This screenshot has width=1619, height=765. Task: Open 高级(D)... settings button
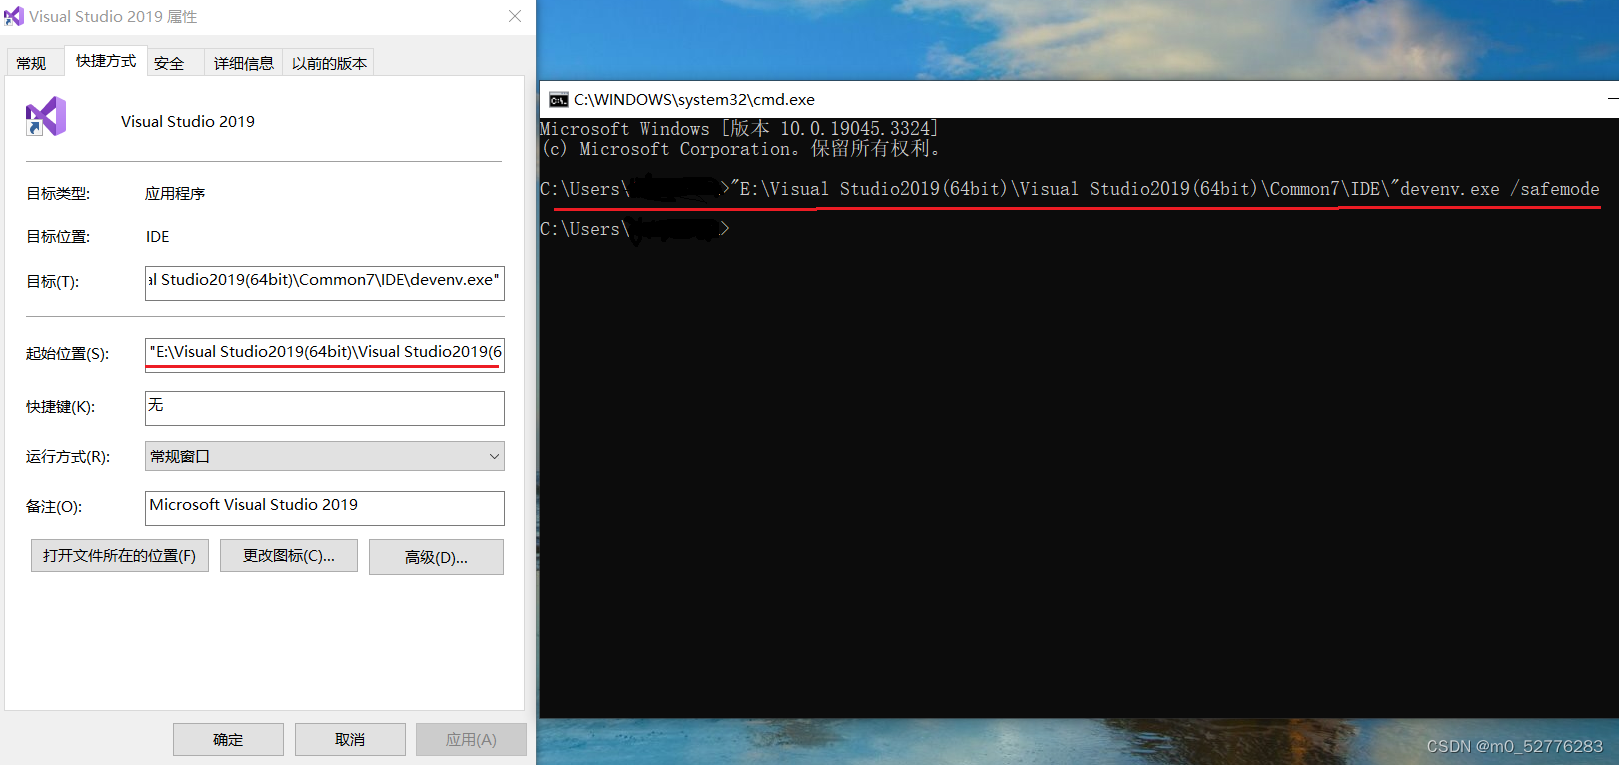click(436, 557)
